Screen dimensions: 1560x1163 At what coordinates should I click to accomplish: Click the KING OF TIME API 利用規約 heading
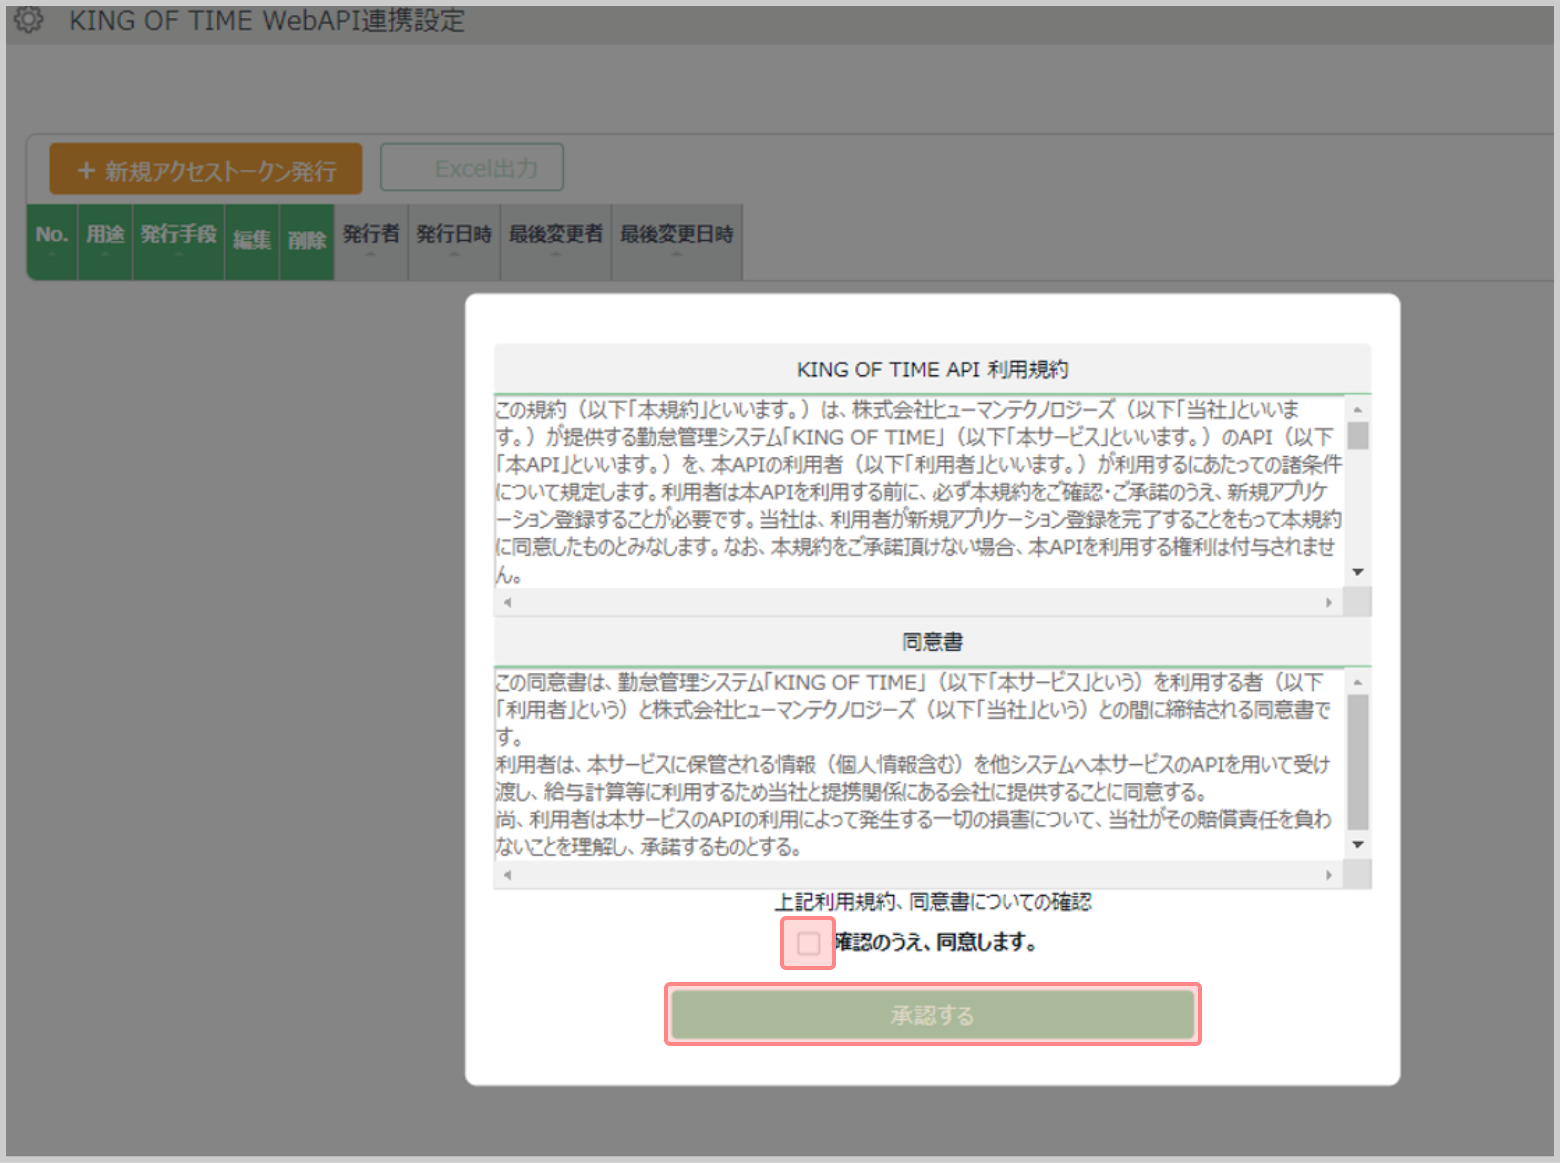[932, 370]
